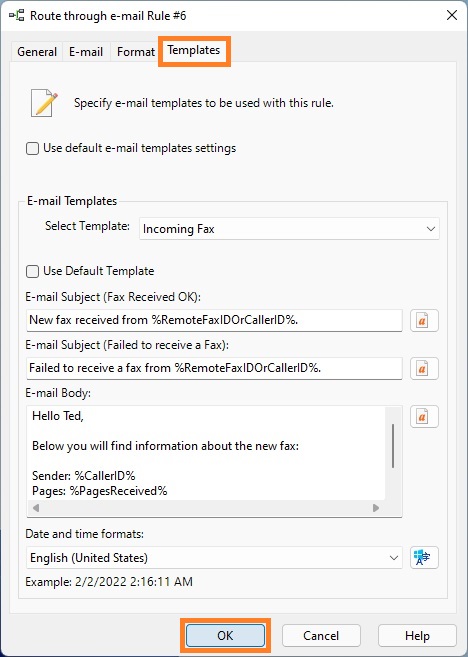The height and width of the screenshot is (657, 468).
Task: Click insert-variable icon next to E-mail Body
Action: pyautogui.click(x=424, y=416)
